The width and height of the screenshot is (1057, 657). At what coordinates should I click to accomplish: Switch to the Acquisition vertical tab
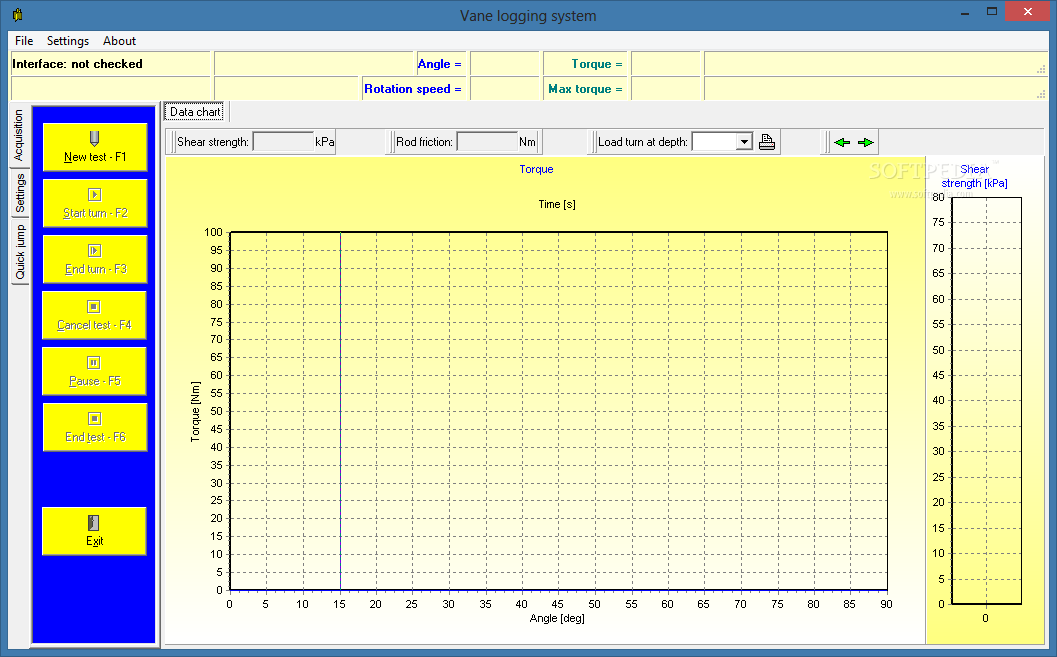point(19,135)
